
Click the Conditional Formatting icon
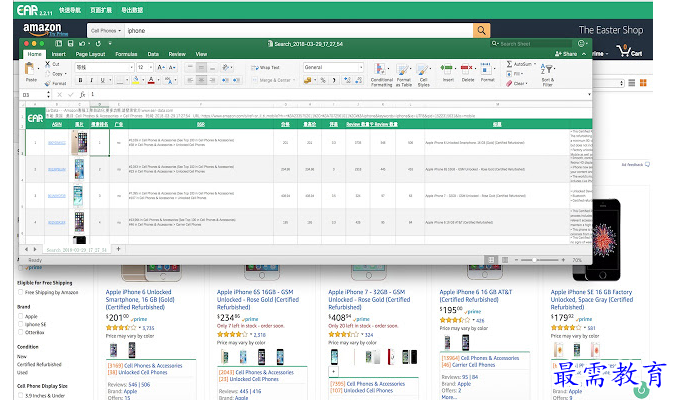(x=380, y=69)
